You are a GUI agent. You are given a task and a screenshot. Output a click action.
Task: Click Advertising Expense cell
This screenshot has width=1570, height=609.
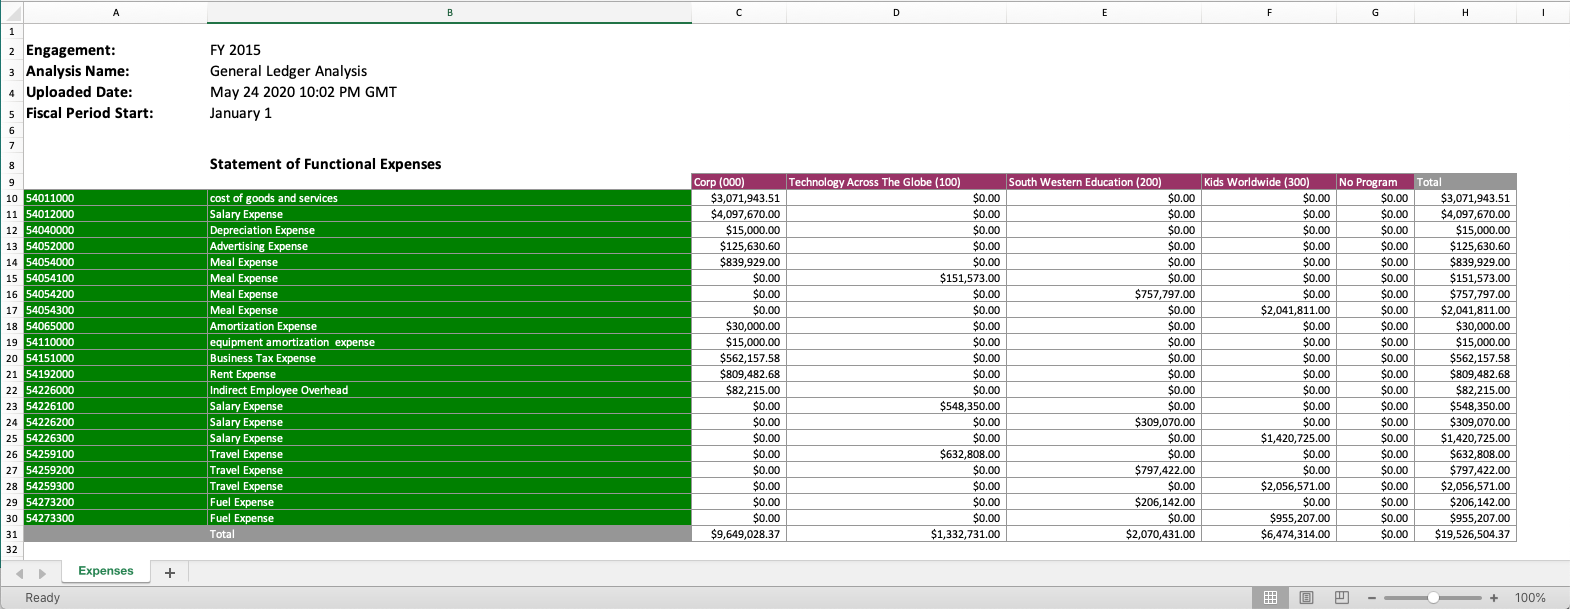(x=450, y=246)
